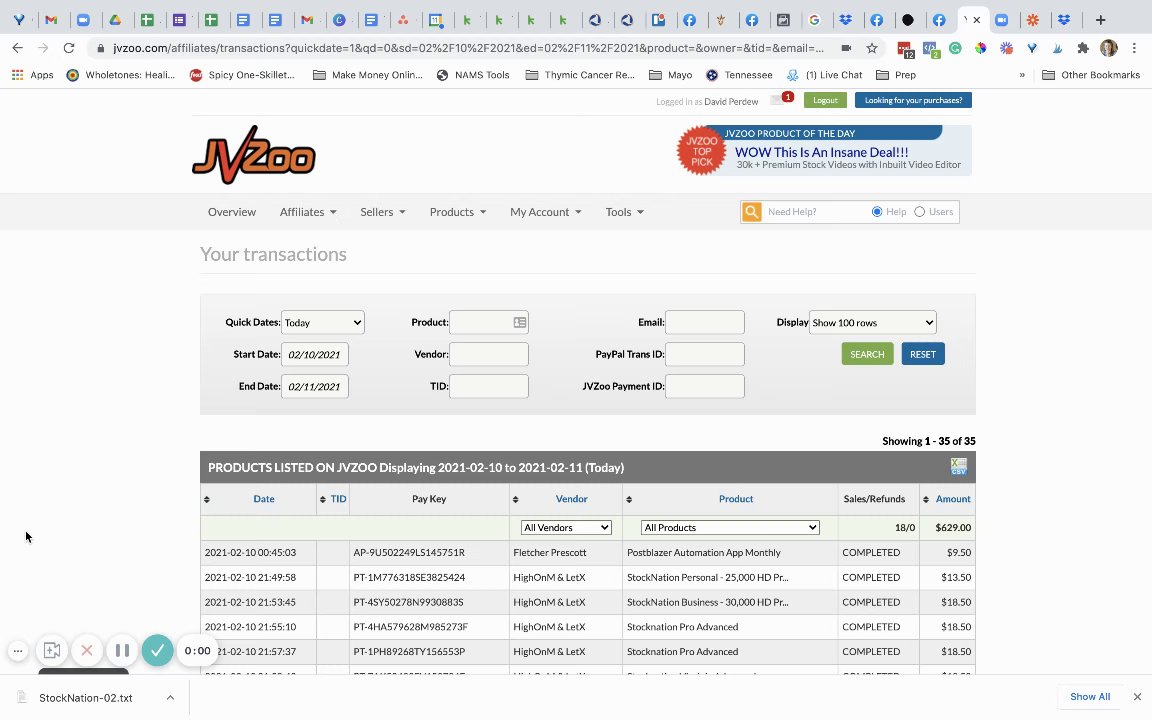Export transactions with the CSV icon

[958, 467]
